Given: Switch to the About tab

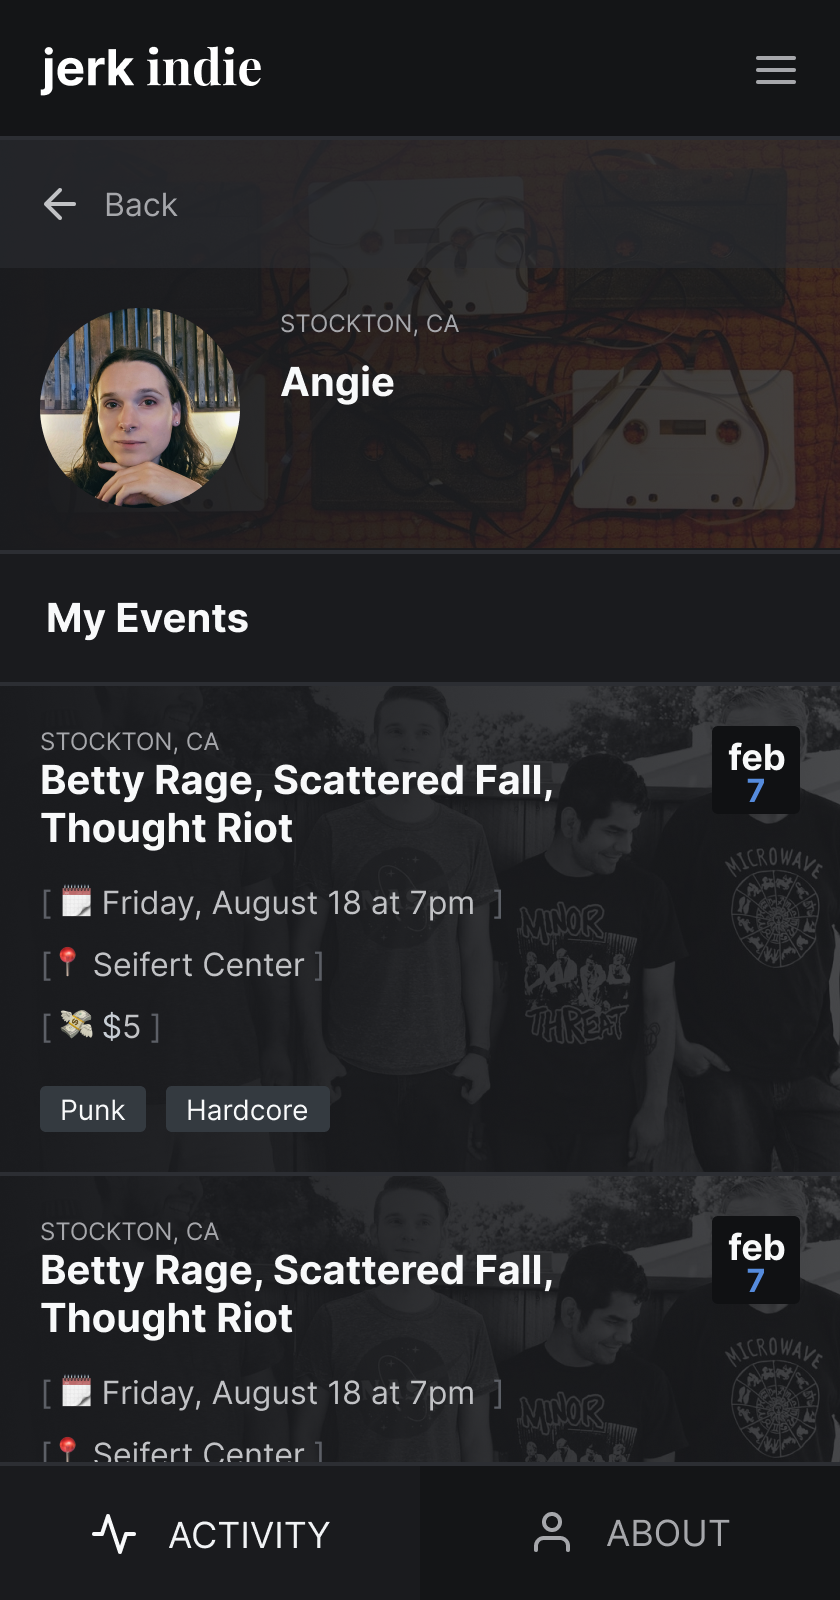Looking at the screenshot, I should [x=630, y=1533].
